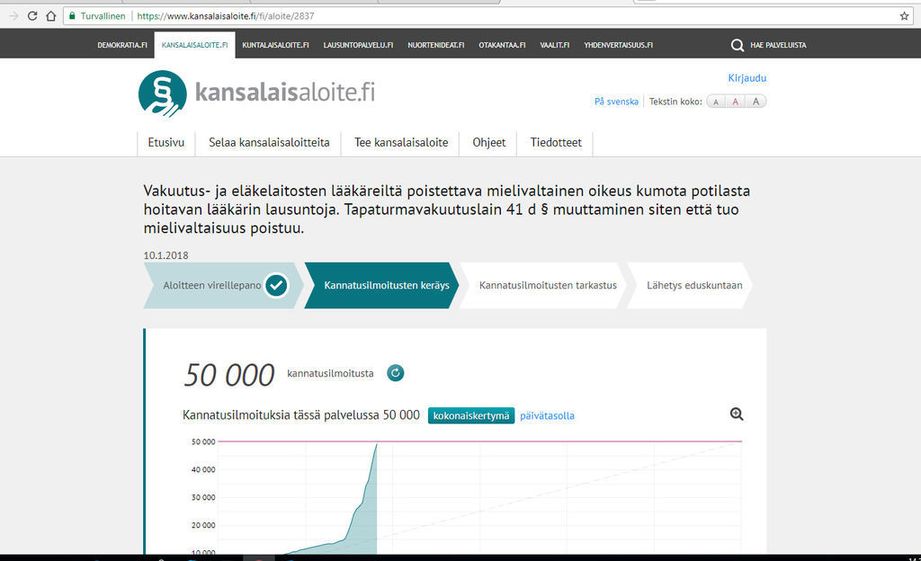Click the Kannatusilmoitusten keräys progress step
This screenshot has height=561, width=921.
tap(386, 286)
